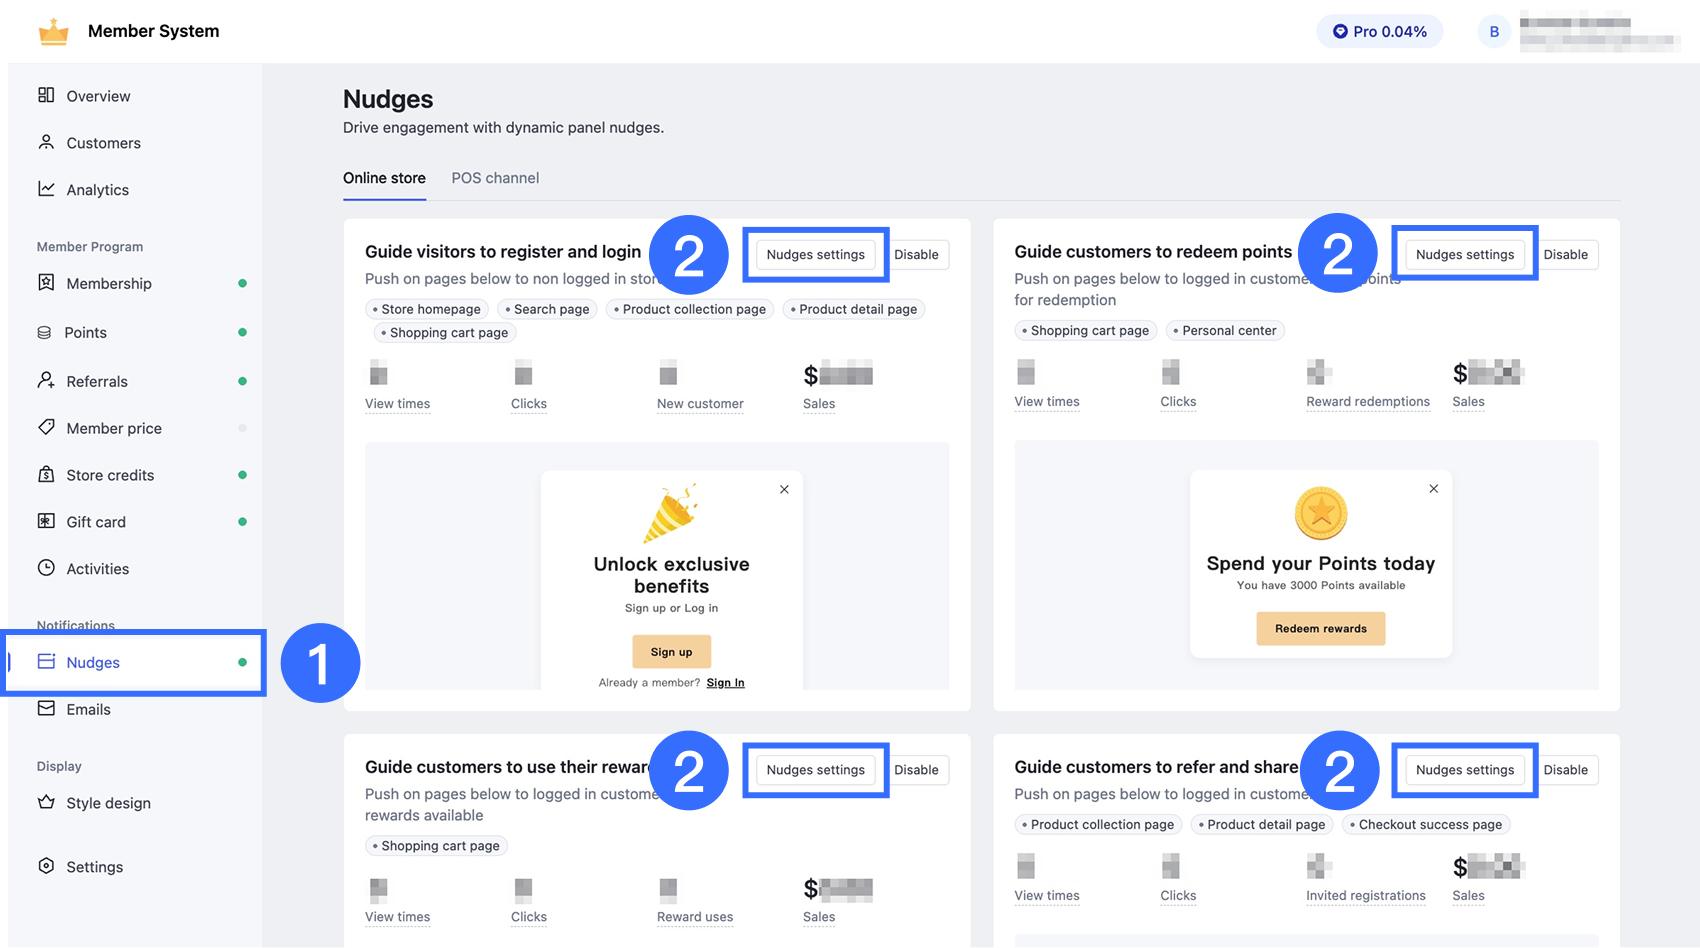Open the Referrals icon in sidebar

[46, 380]
